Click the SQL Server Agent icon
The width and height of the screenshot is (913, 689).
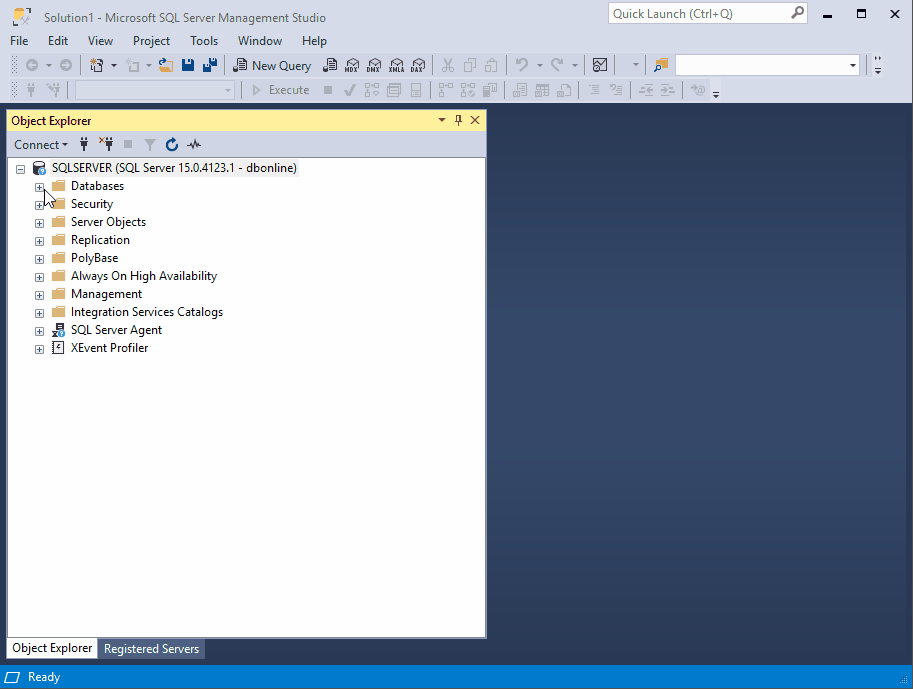click(x=58, y=330)
